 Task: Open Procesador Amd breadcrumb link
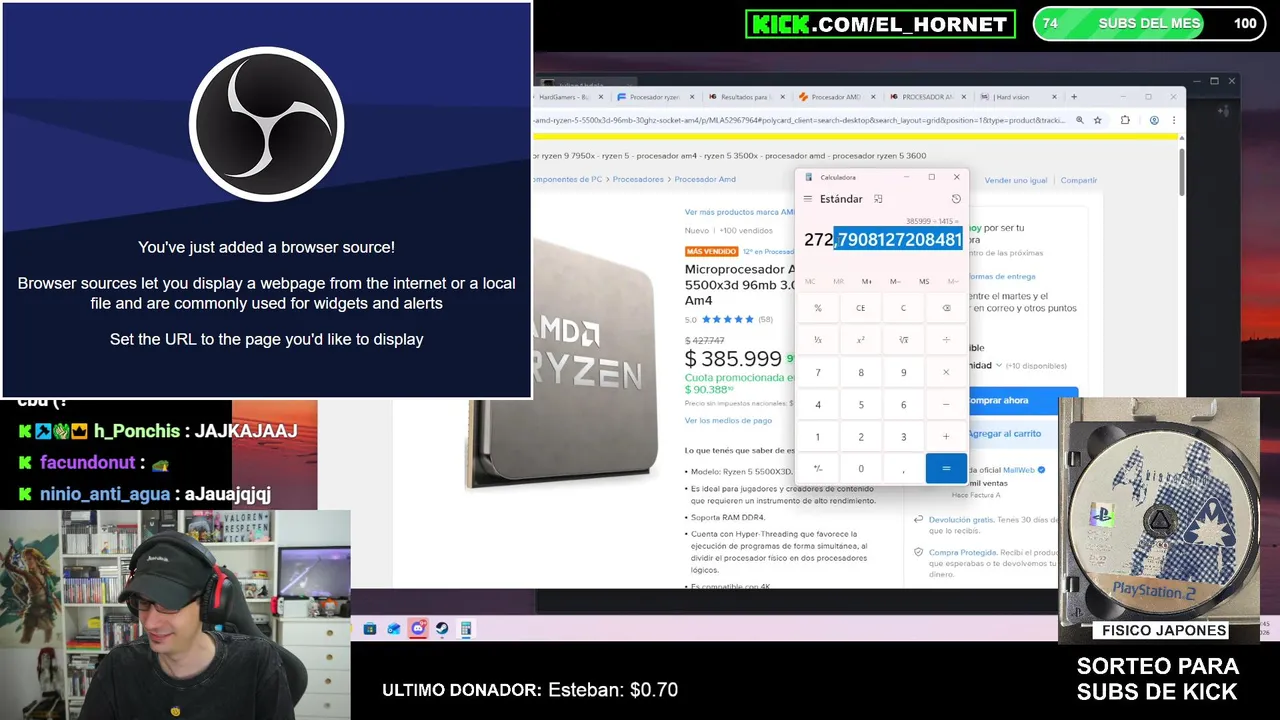tap(705, 179)
